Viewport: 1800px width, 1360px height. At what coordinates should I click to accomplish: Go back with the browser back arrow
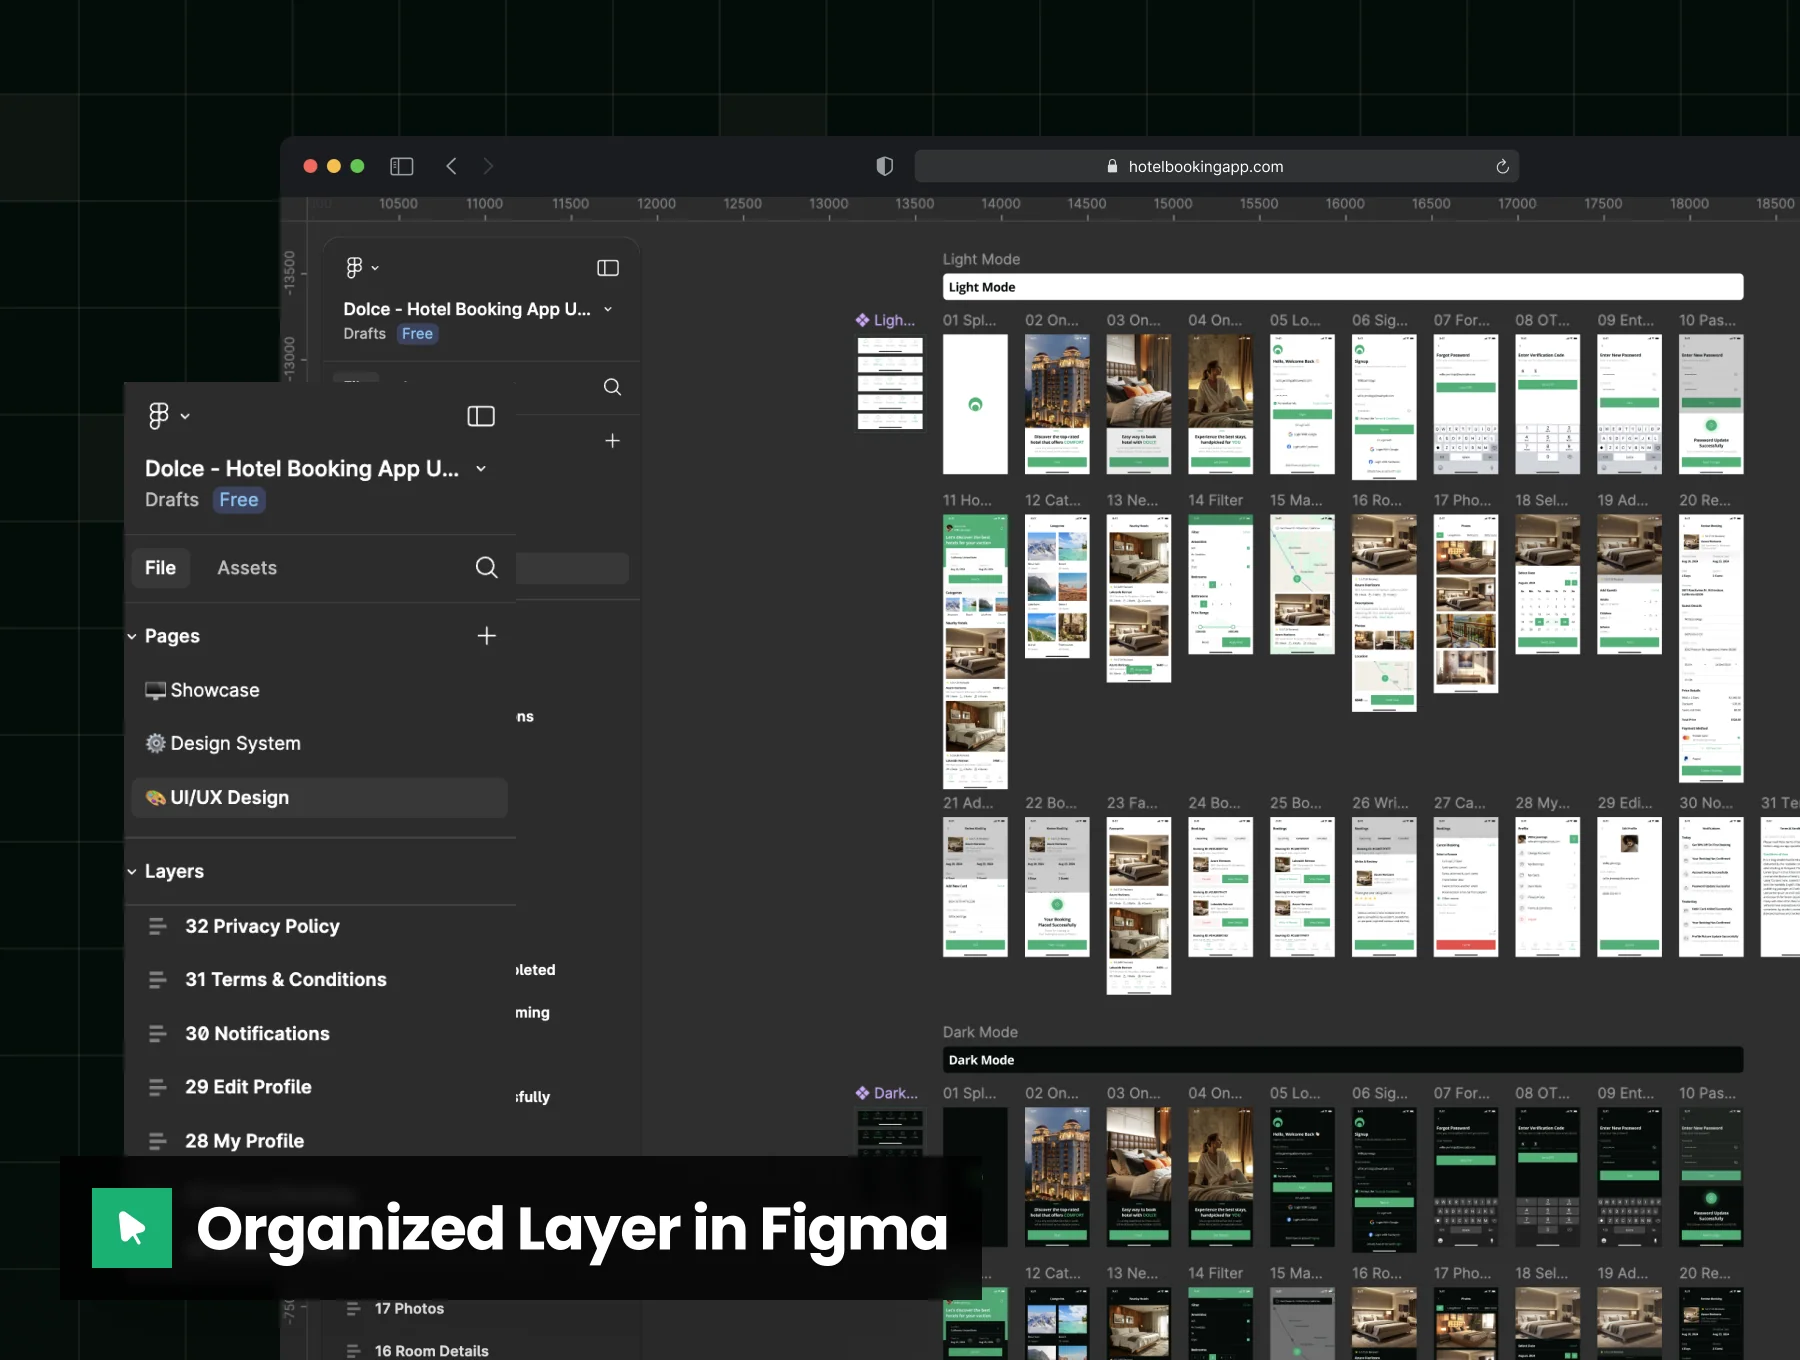click(x=452, y=166)
